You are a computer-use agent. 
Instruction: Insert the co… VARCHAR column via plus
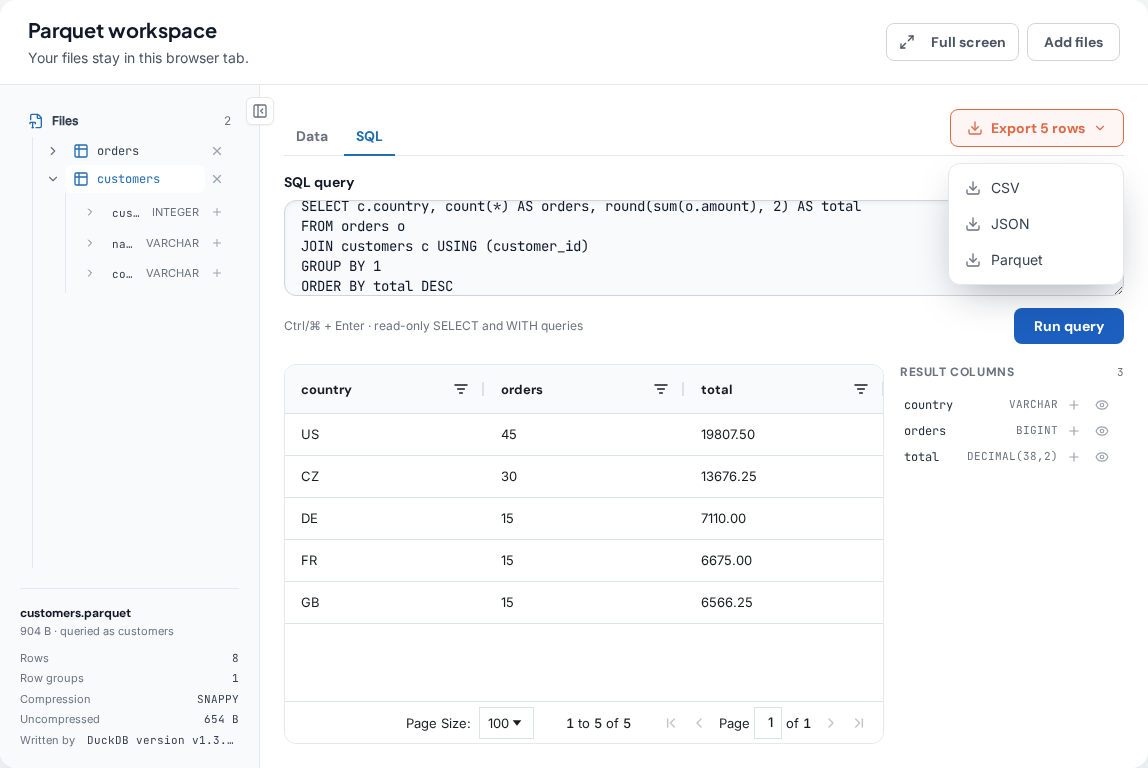point(217,273)
